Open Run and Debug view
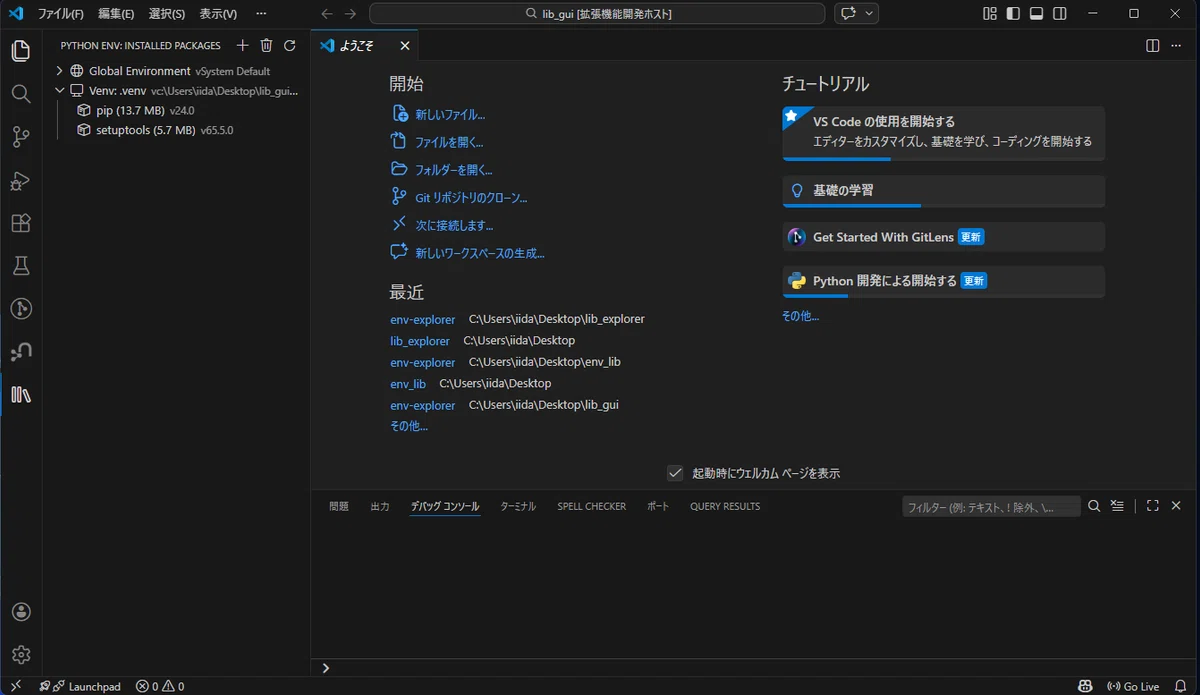 (x=21, y=180)
